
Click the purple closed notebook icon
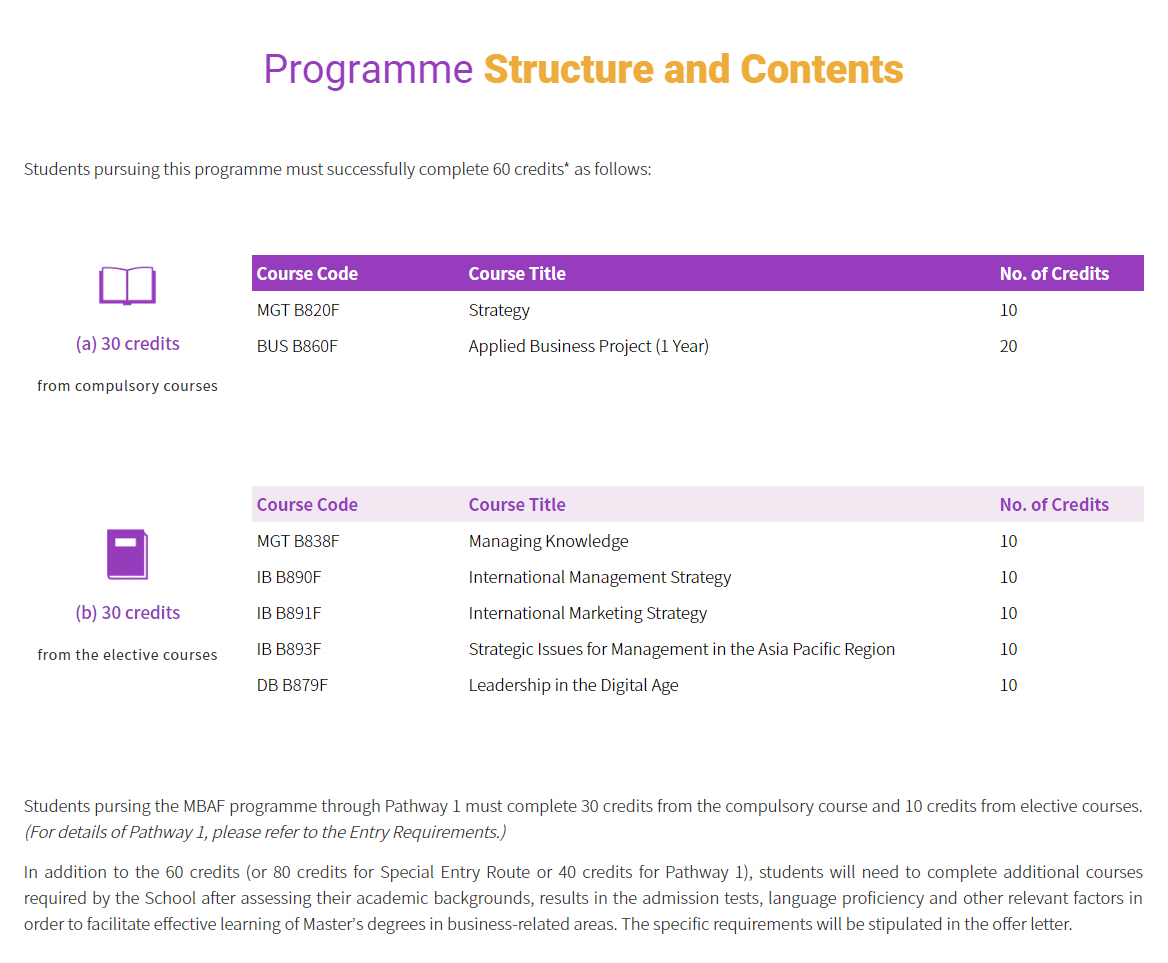coord(127,554)
